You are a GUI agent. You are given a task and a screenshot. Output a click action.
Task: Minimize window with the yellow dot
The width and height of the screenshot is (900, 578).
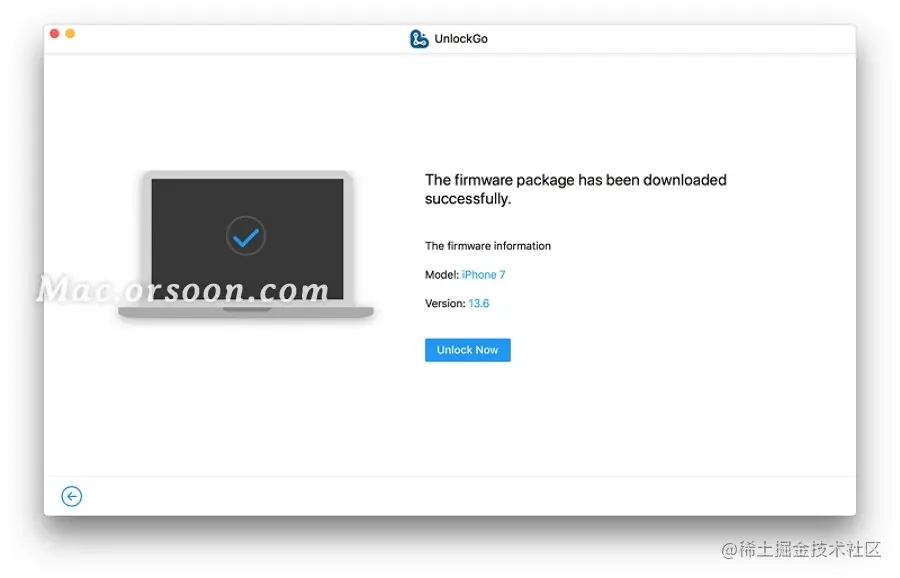(x=70, y=33)
